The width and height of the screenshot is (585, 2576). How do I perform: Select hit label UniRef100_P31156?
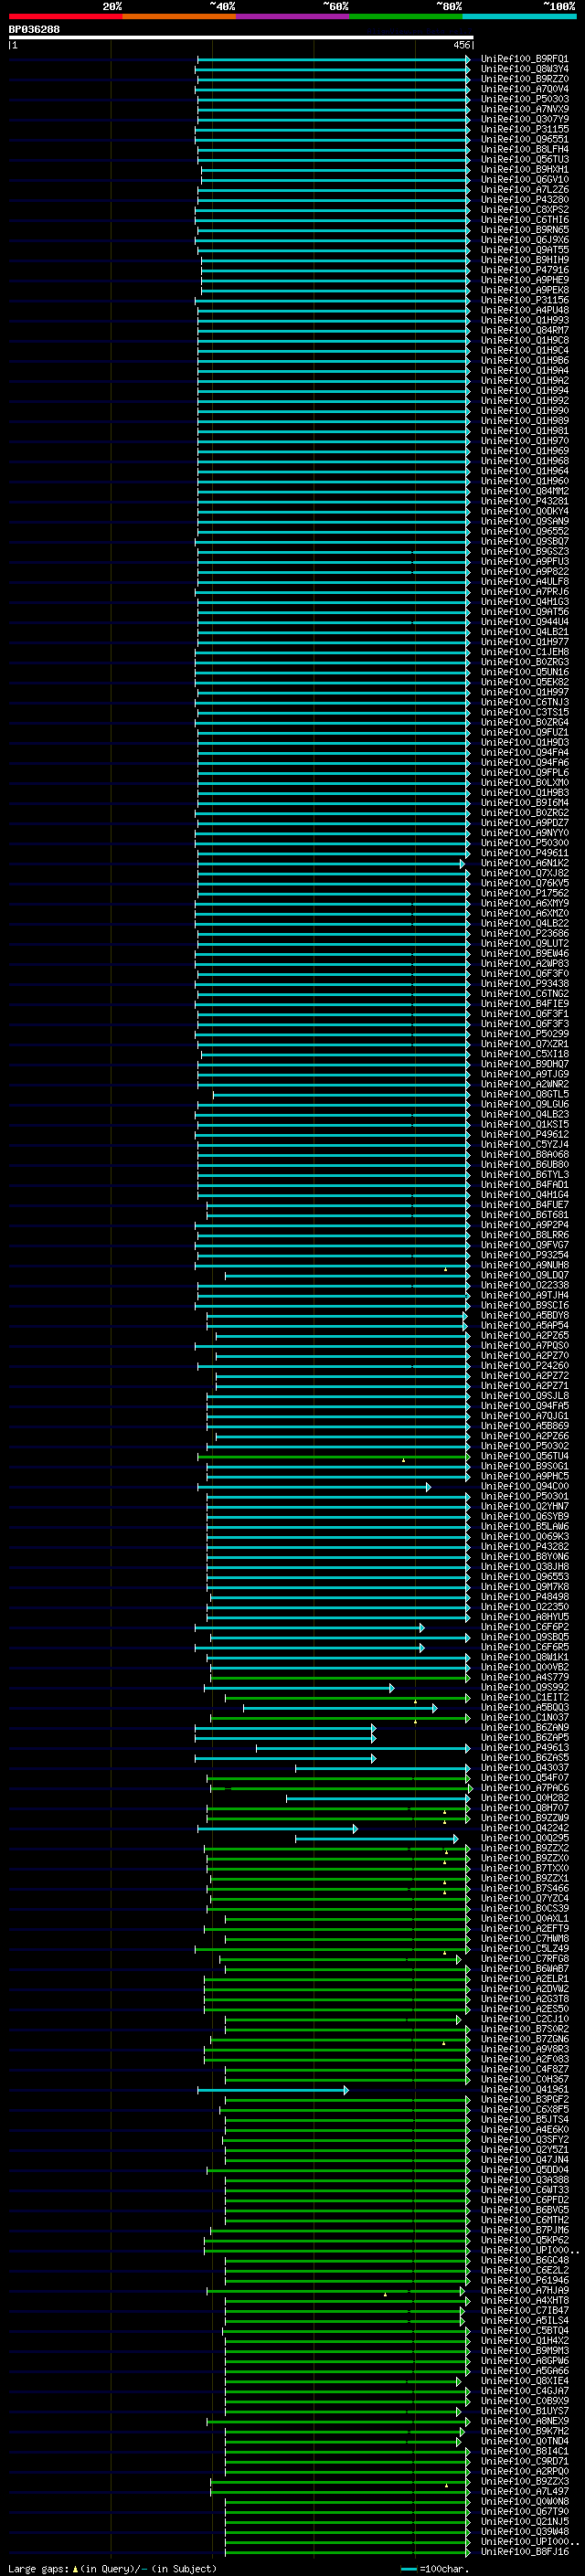tap(524, 300)
